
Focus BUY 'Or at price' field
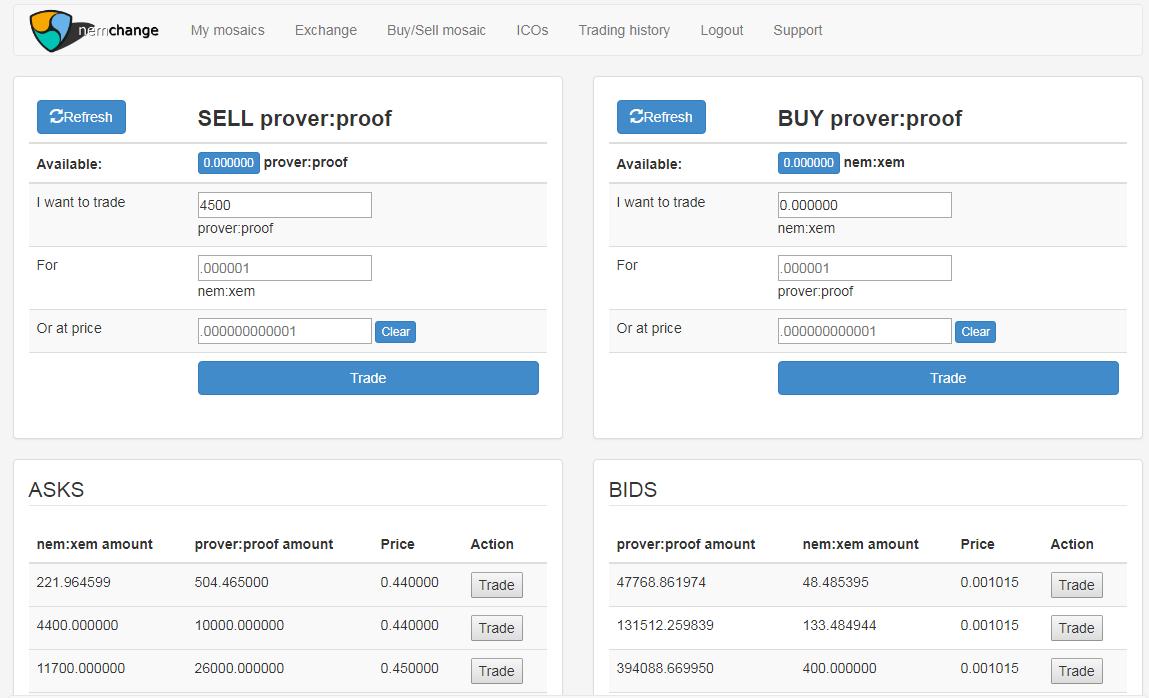point(865,331)
